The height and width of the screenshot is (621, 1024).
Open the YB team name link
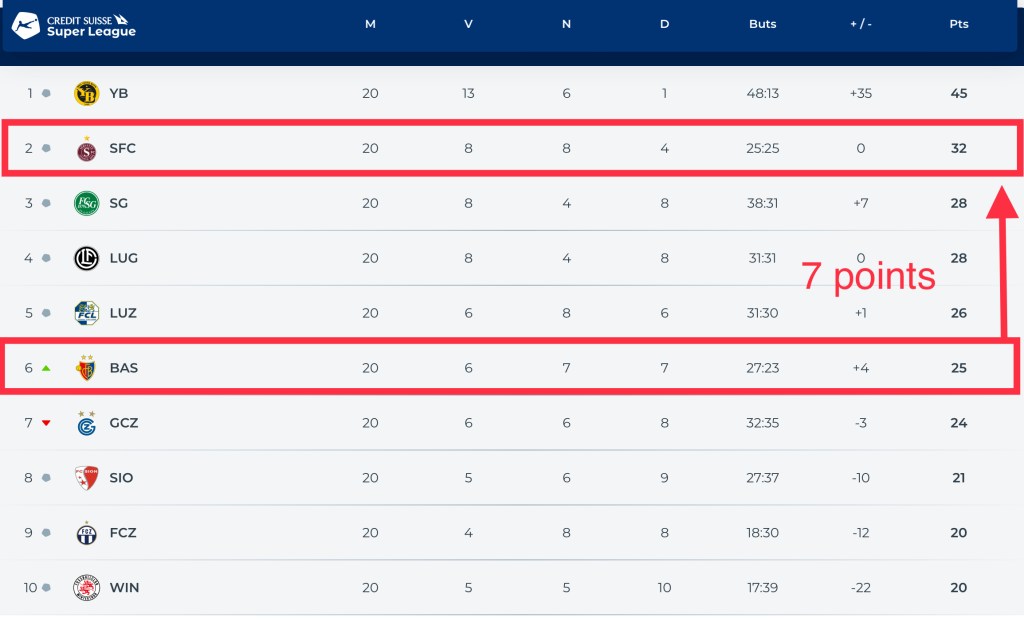point(119,94)
